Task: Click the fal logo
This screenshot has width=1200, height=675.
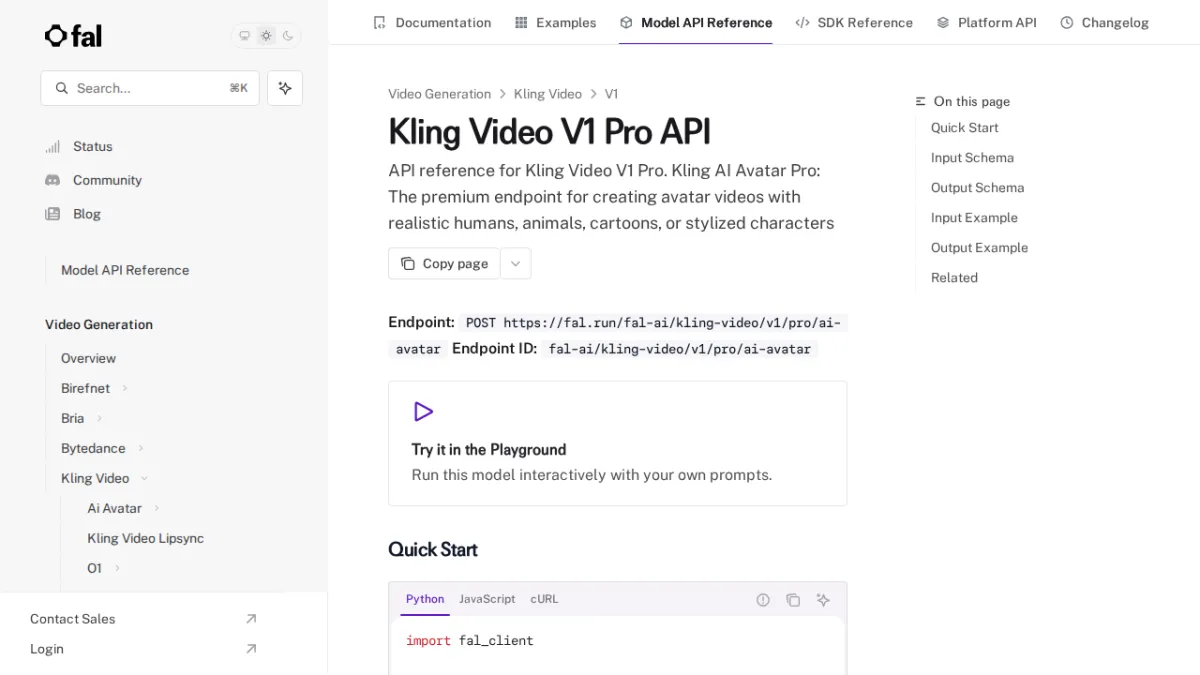Action: [x=73, y=36]
